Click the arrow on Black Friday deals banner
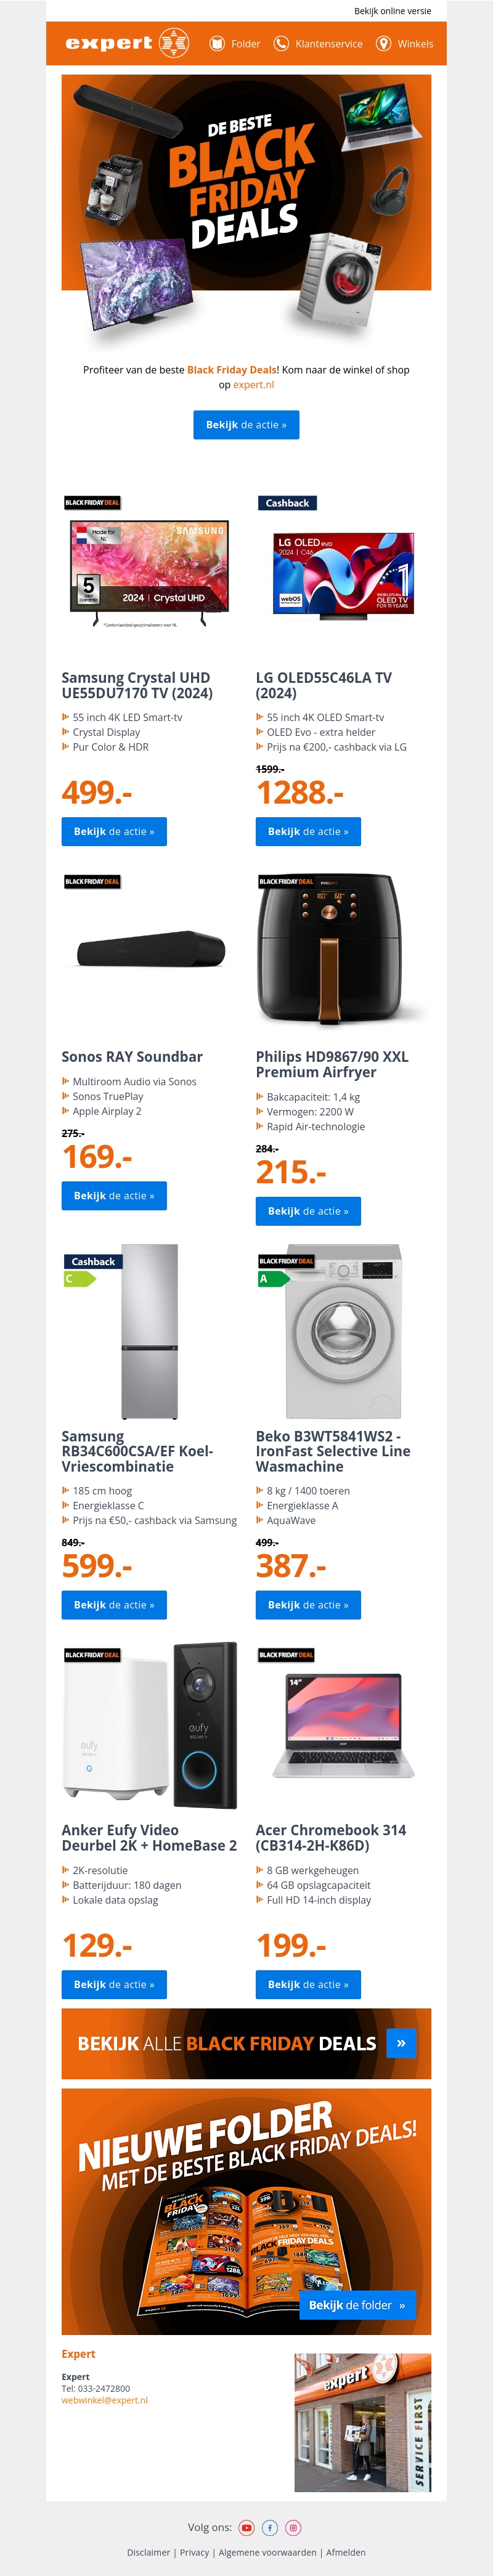Viewport: 493px width, 2576px height. pyautogui.click(x=401, y=2042)
